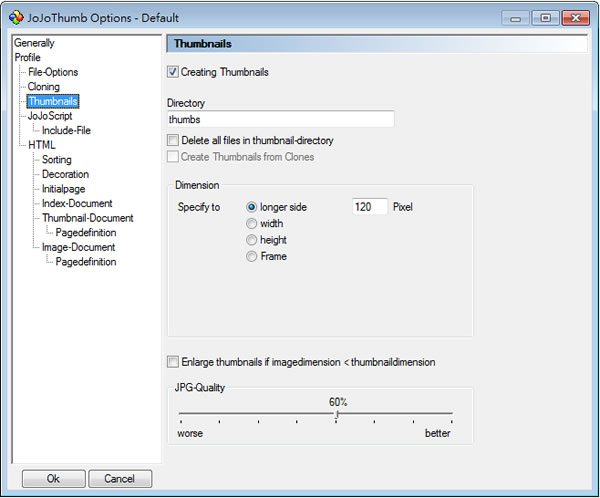Go to the Cloning options page
Viewport: 600px width, 498px height.
click(x=44, y=87)
